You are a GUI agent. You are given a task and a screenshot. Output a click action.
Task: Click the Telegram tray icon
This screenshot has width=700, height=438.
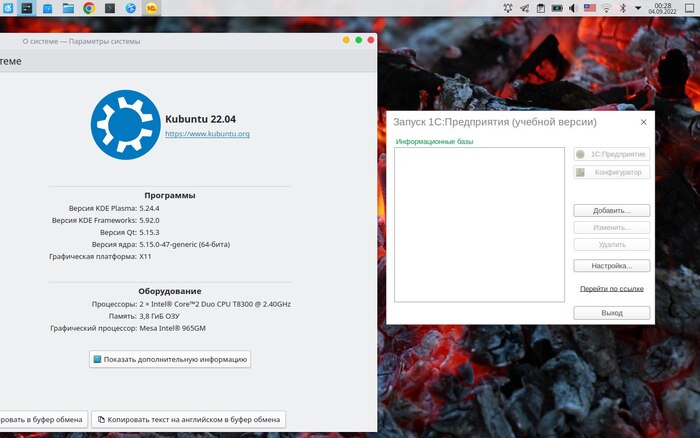(x=524, y=8)
